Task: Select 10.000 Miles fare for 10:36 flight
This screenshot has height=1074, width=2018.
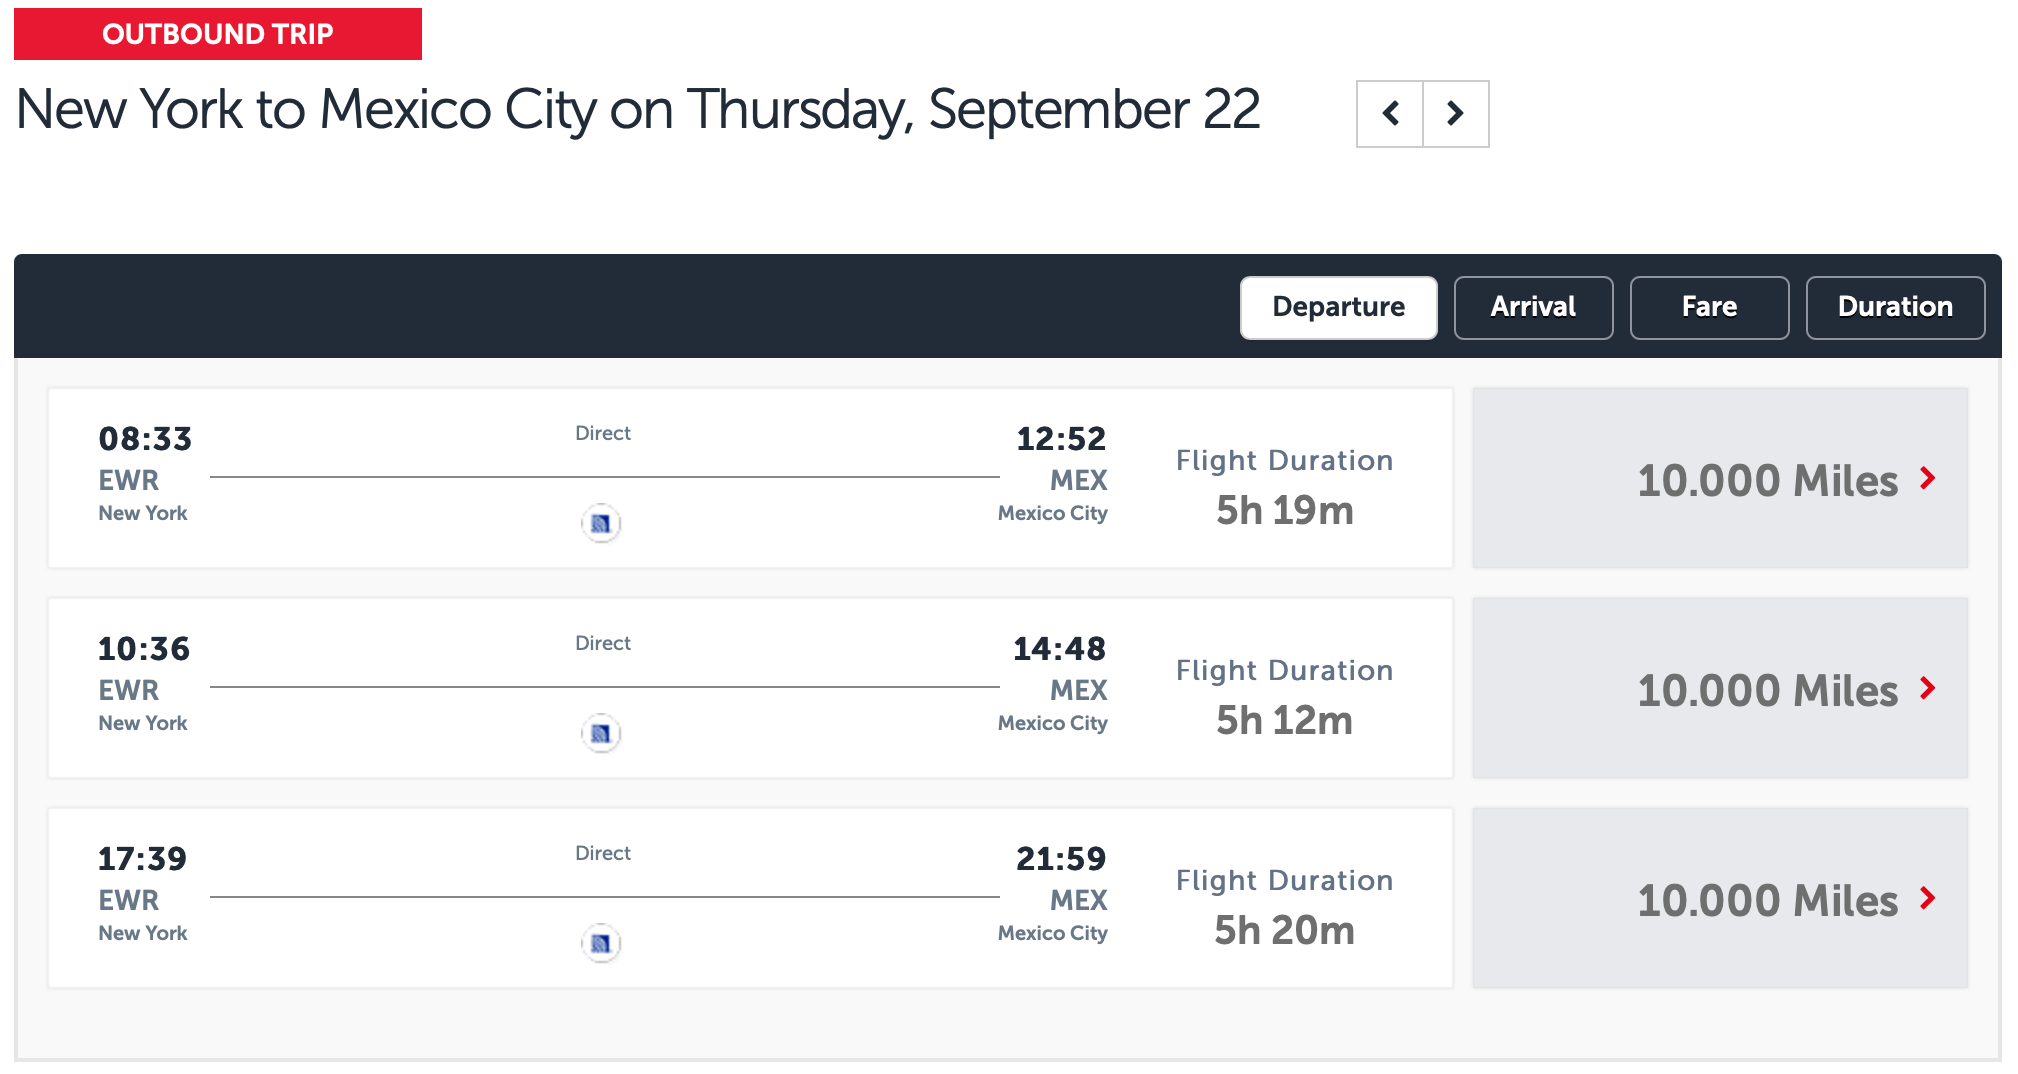Action: click(x=1766, y=691)
